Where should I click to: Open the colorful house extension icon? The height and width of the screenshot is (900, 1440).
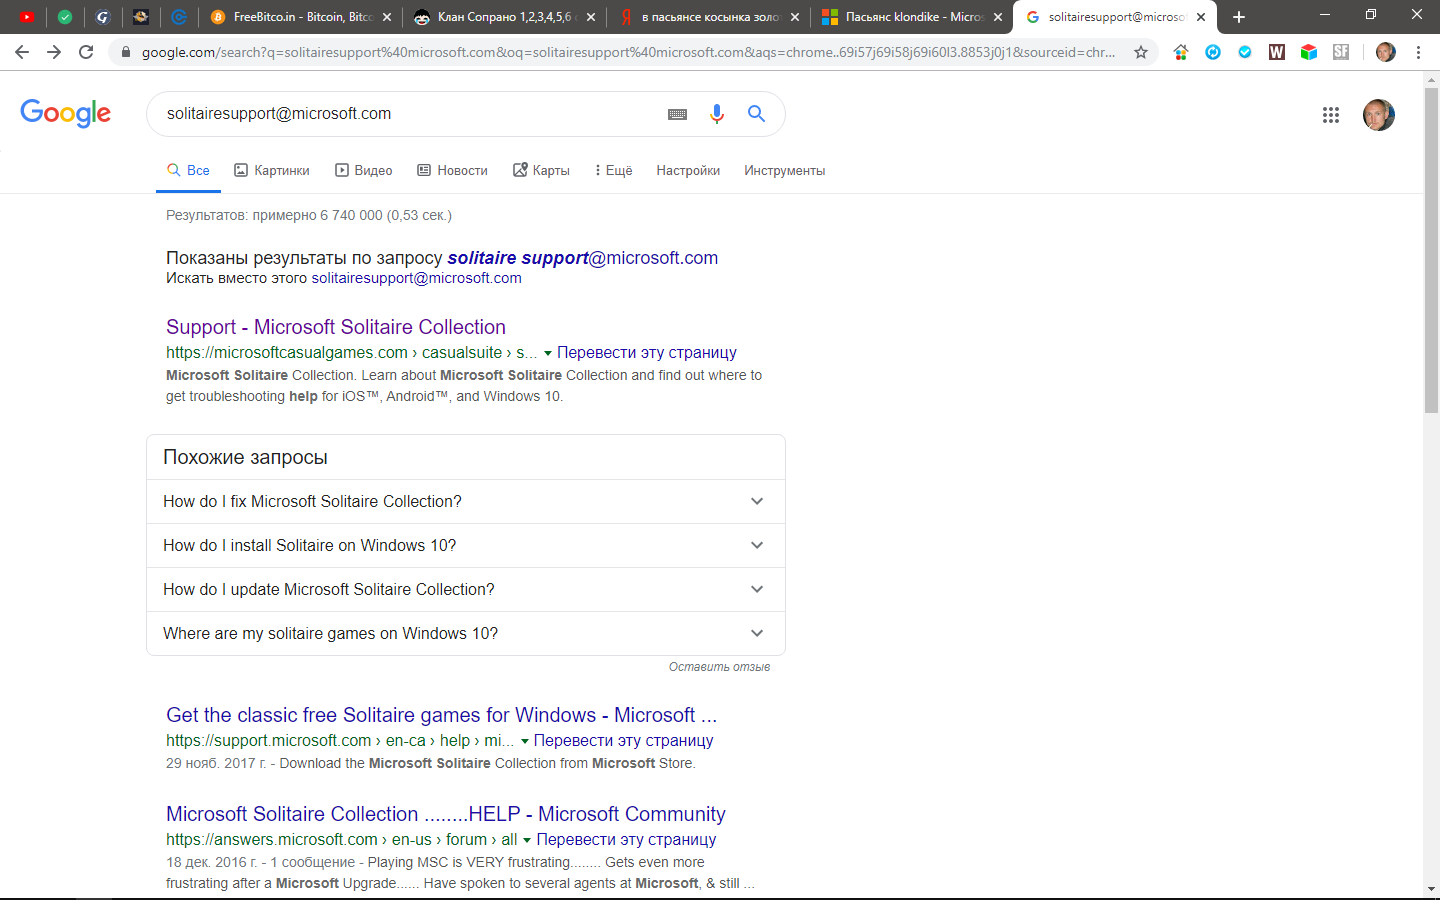point(1181,52)
